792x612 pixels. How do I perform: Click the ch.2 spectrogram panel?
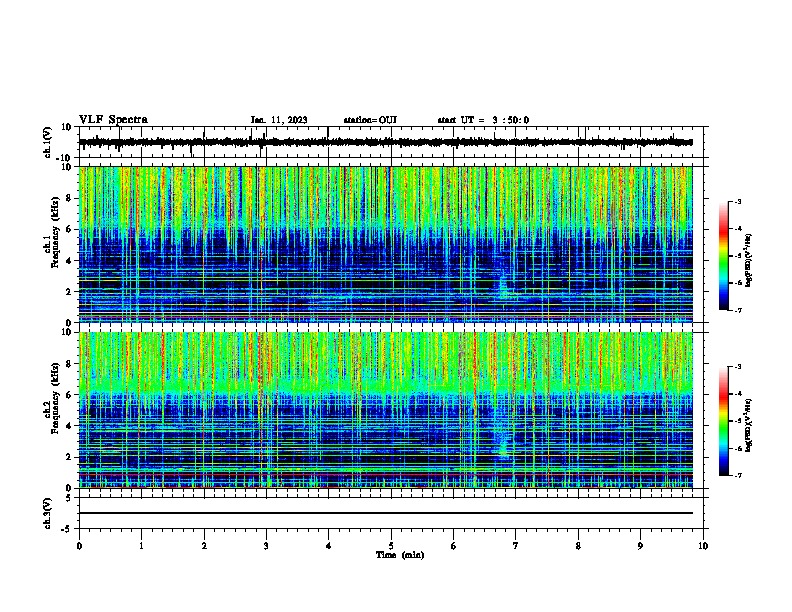pos(386,410)
